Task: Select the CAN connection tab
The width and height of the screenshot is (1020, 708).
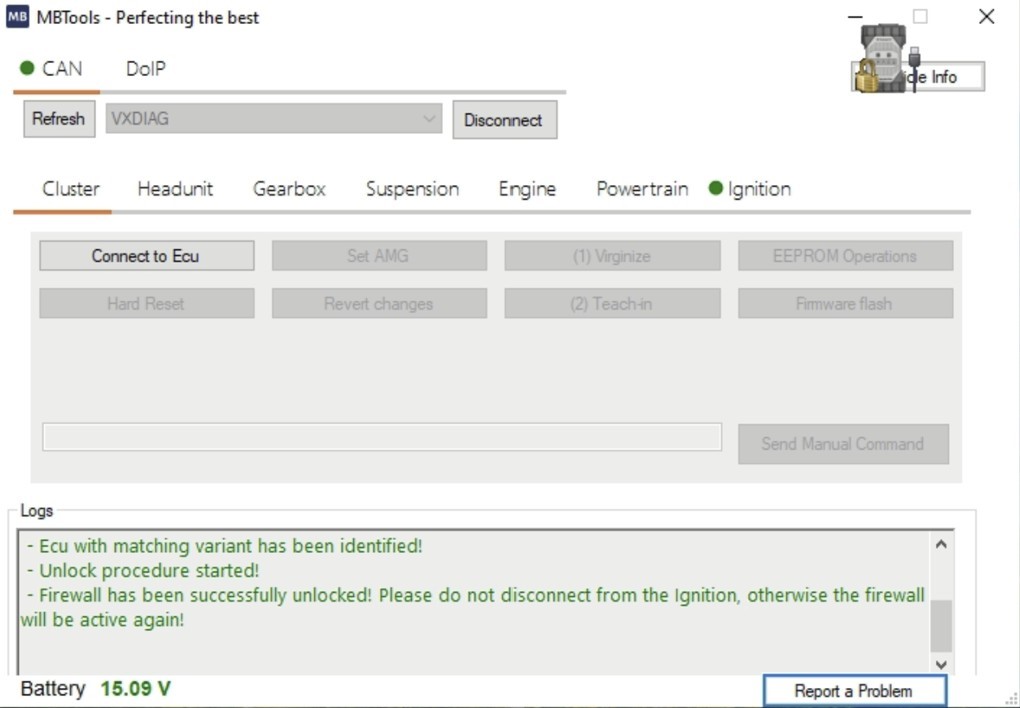Action: (61, 69)
